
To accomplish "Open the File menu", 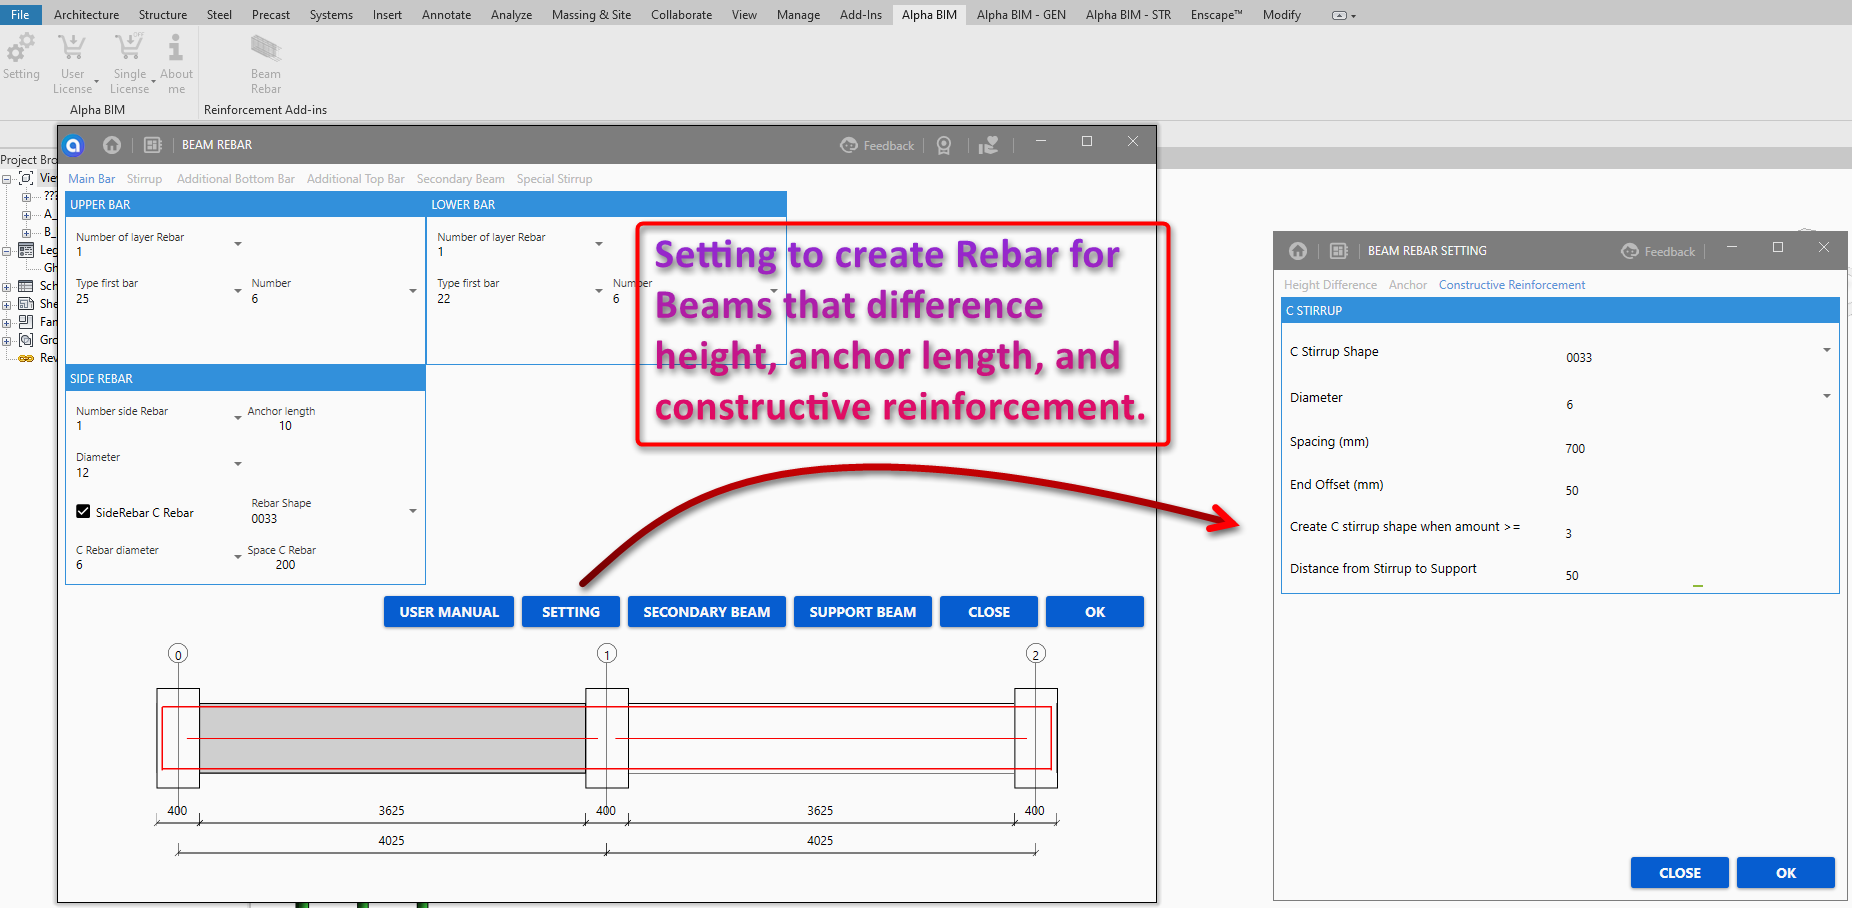I will click(20, 15).
